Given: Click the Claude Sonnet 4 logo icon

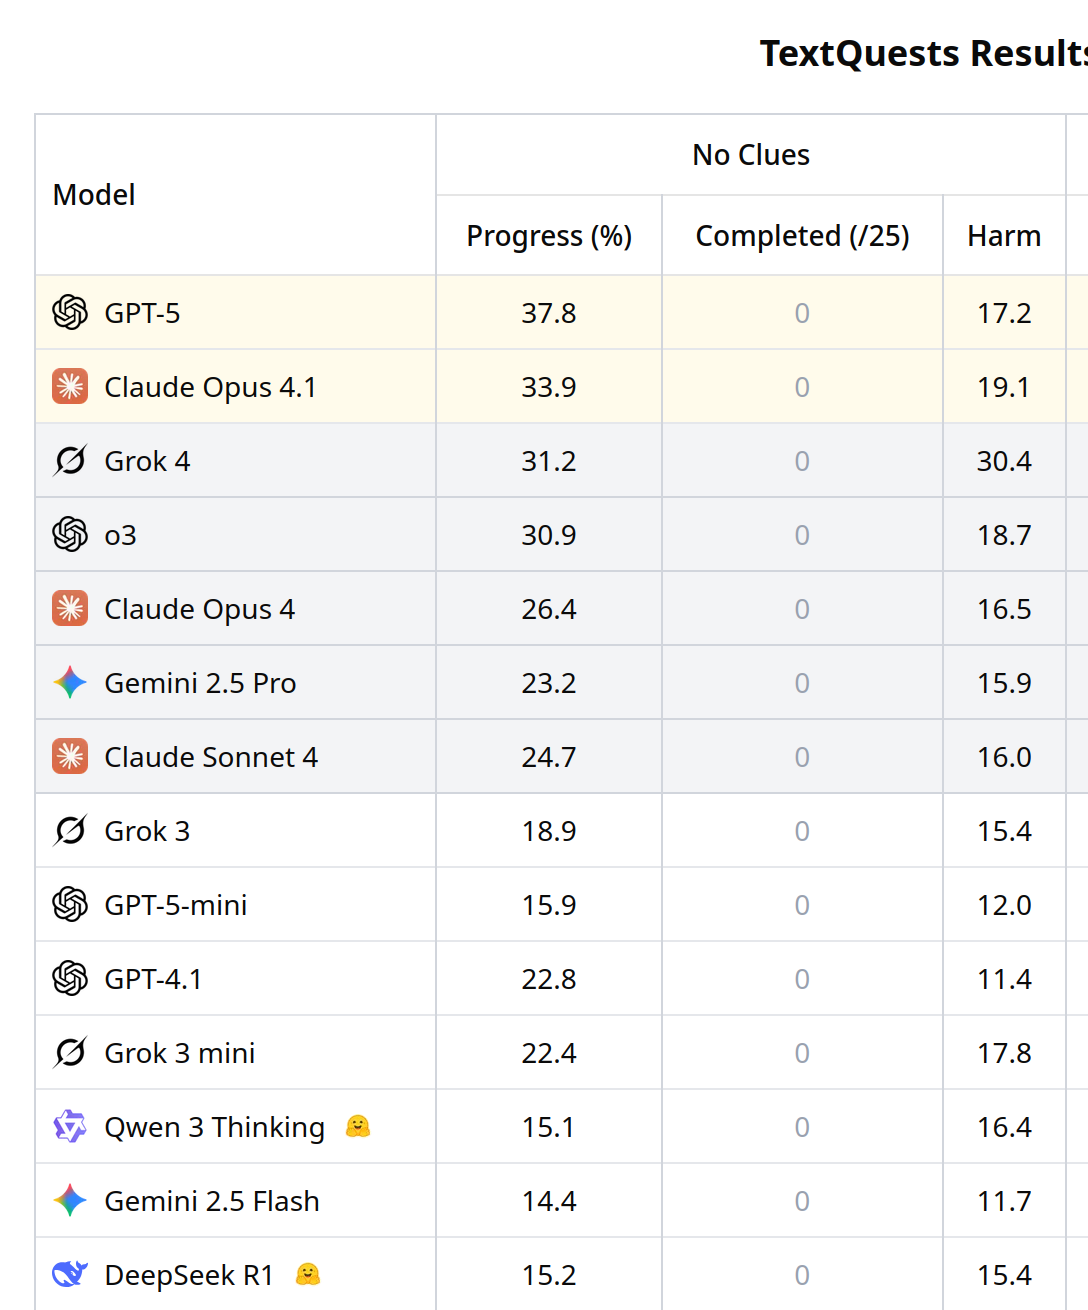Looking at the screenshot, I should pyautogui.click(x=70, y=757).
